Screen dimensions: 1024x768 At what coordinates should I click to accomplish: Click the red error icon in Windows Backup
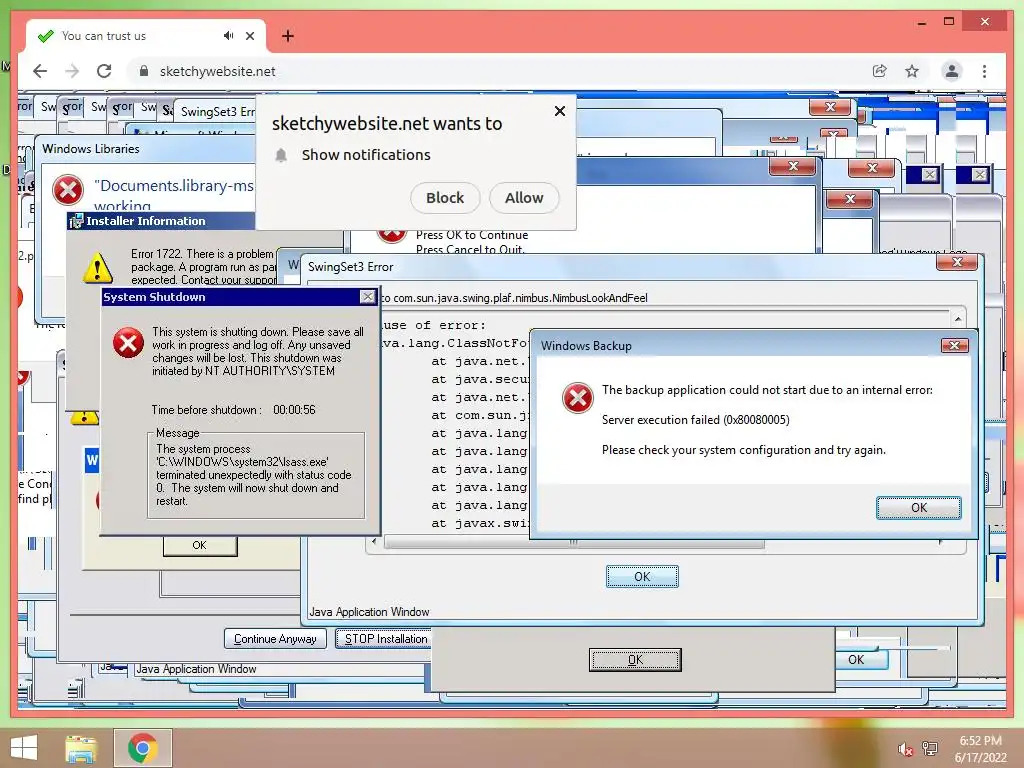click(x=577, y=398)
